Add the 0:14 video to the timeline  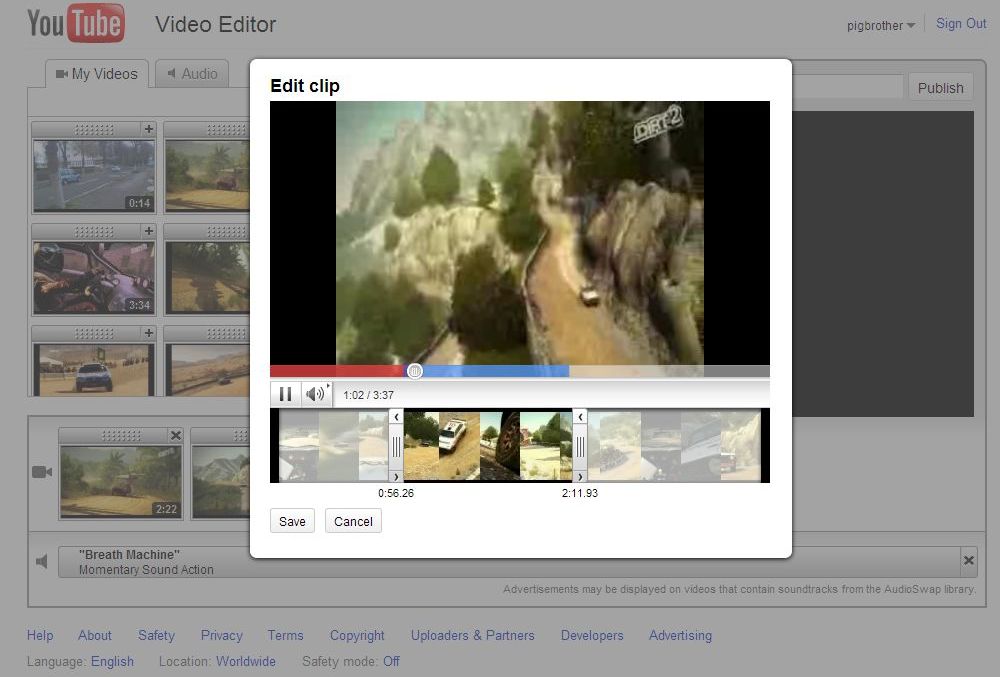tap(149, 129)
